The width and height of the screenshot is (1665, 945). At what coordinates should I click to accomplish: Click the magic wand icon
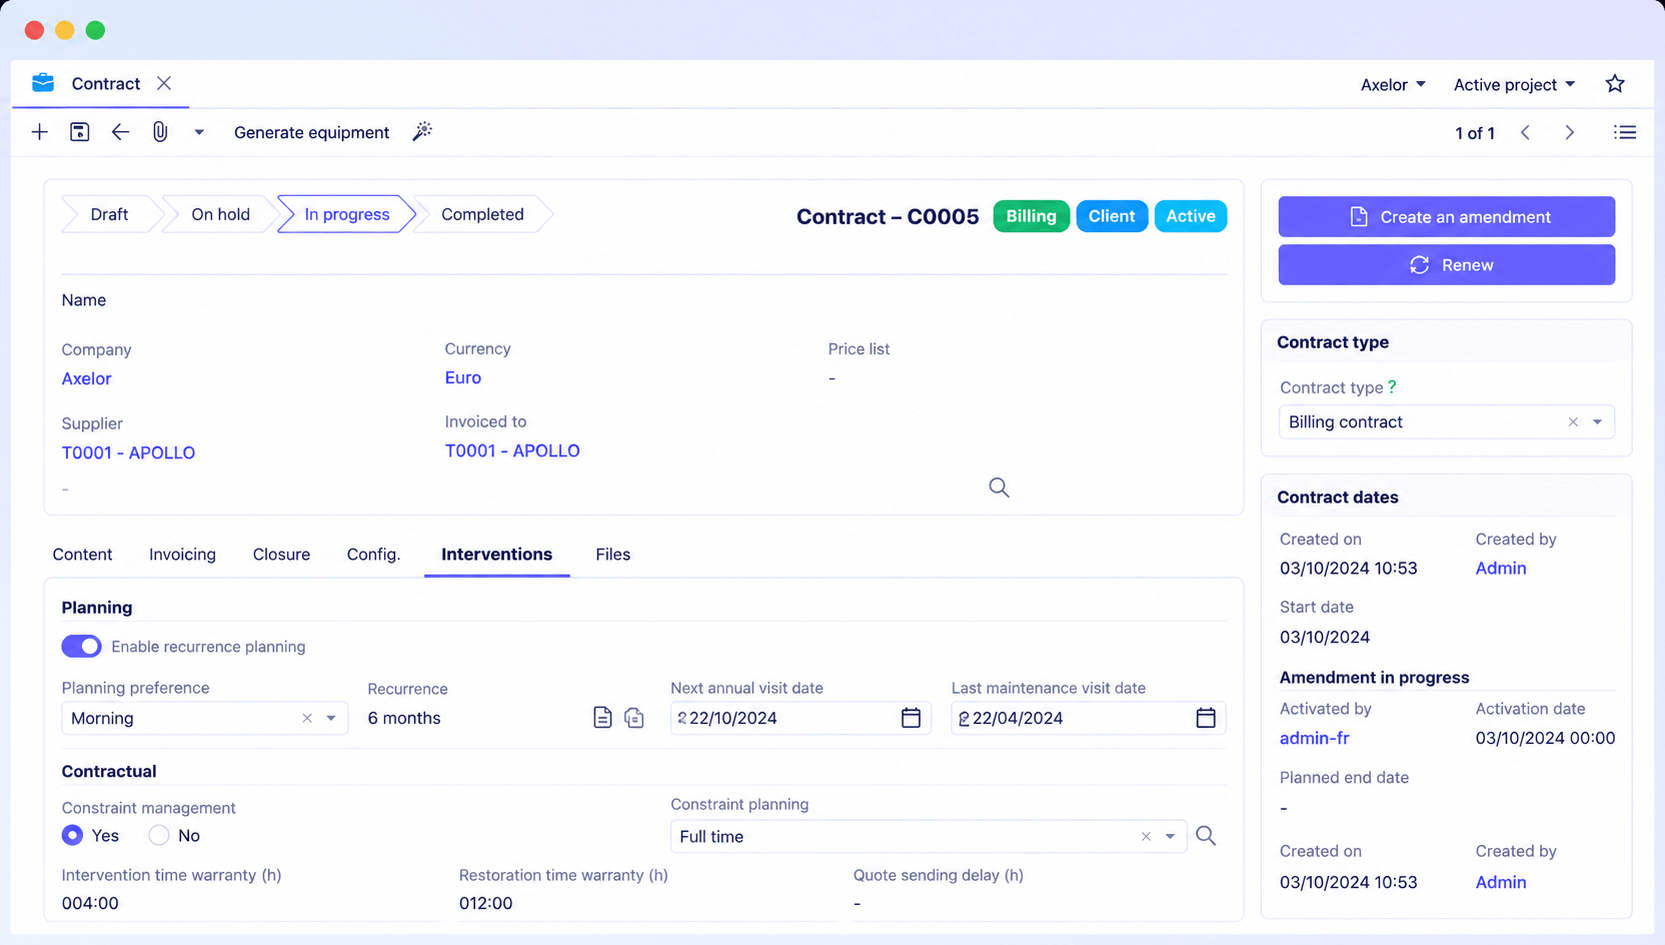point(422,132)
